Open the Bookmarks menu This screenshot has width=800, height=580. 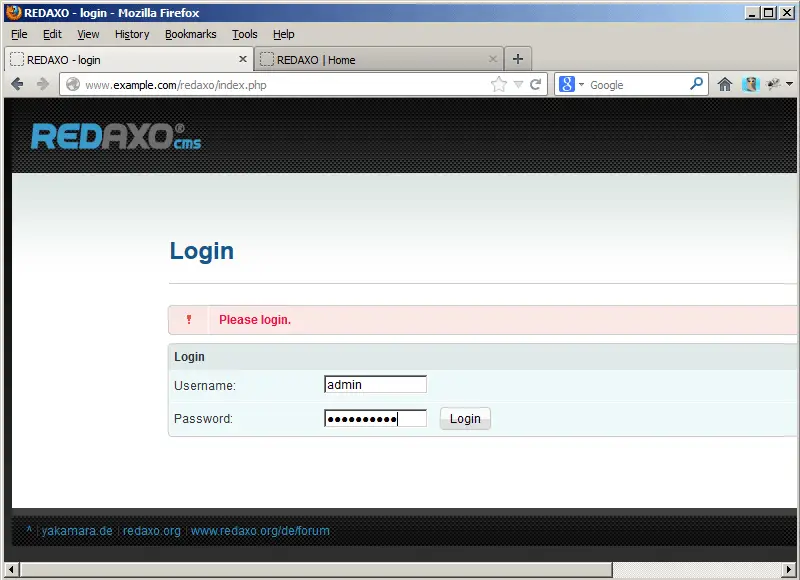(x=190, y=34)
